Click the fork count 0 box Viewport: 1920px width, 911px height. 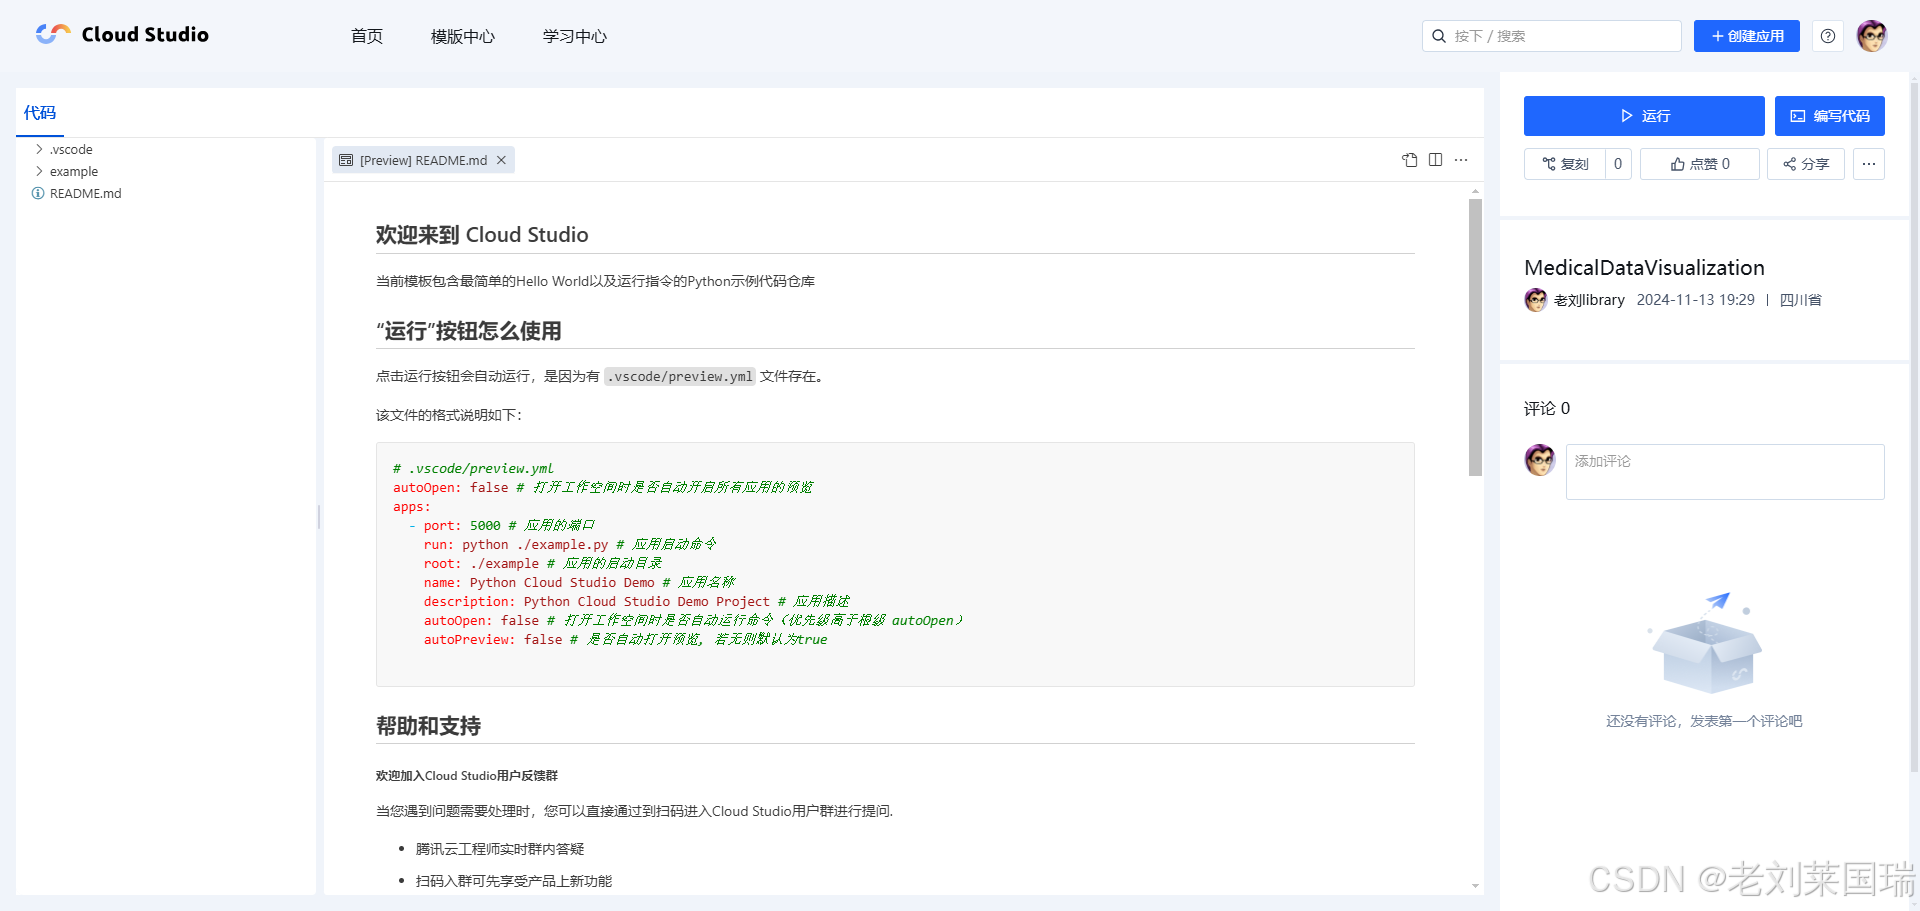pos(1618,164)
